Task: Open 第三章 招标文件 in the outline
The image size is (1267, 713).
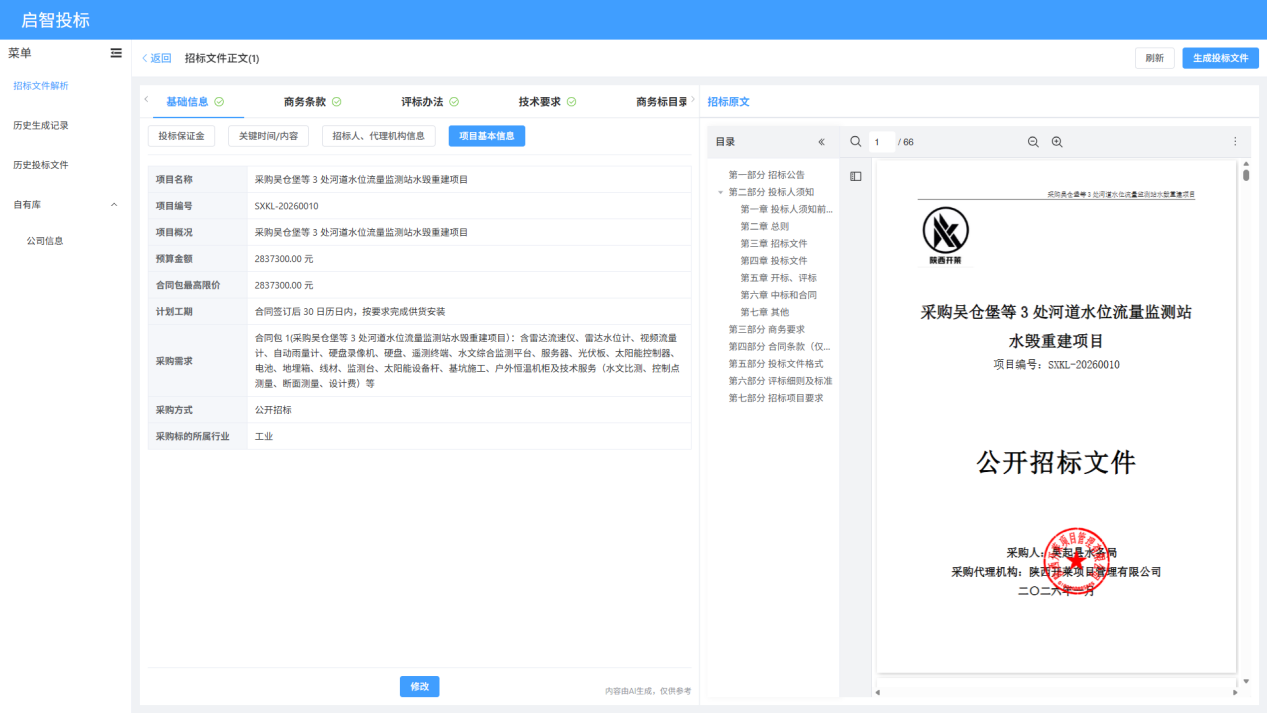Action: point(773,244)
